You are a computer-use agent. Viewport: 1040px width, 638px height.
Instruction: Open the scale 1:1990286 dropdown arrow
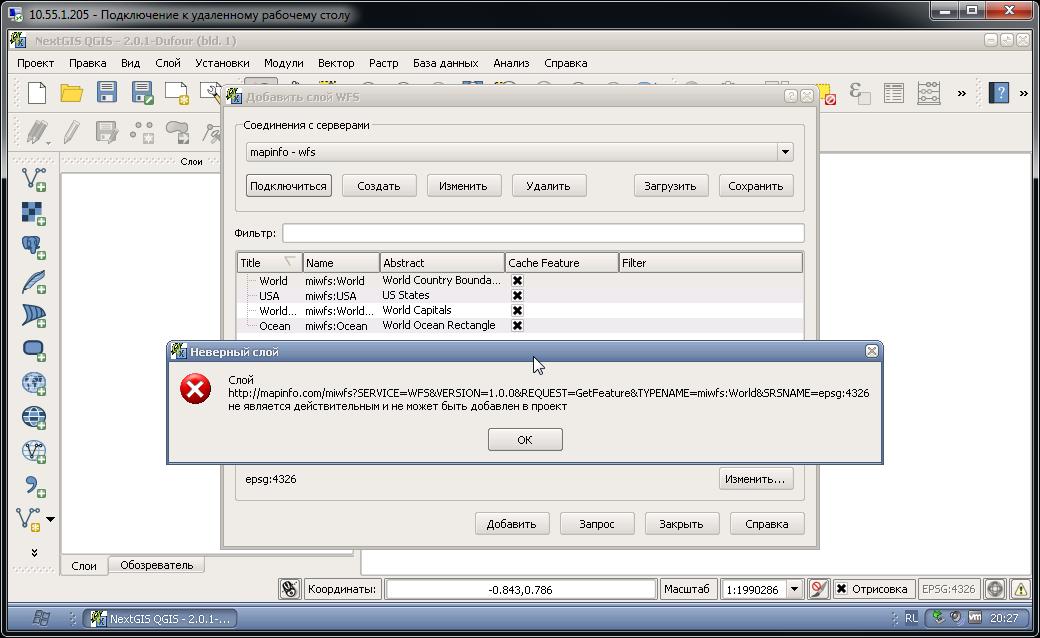point(795,589)
